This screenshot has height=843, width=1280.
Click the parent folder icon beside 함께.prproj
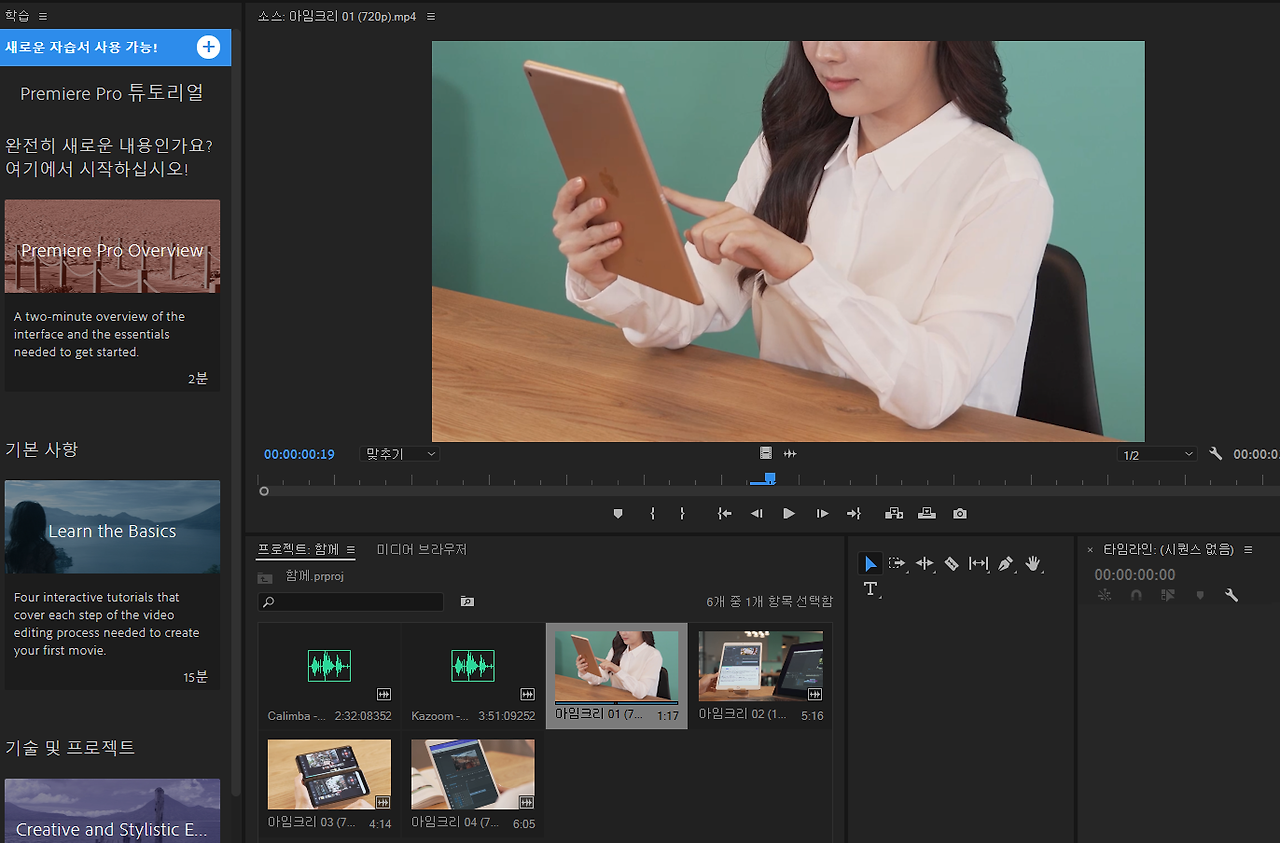pyautogui.click(x=265, y=577)
